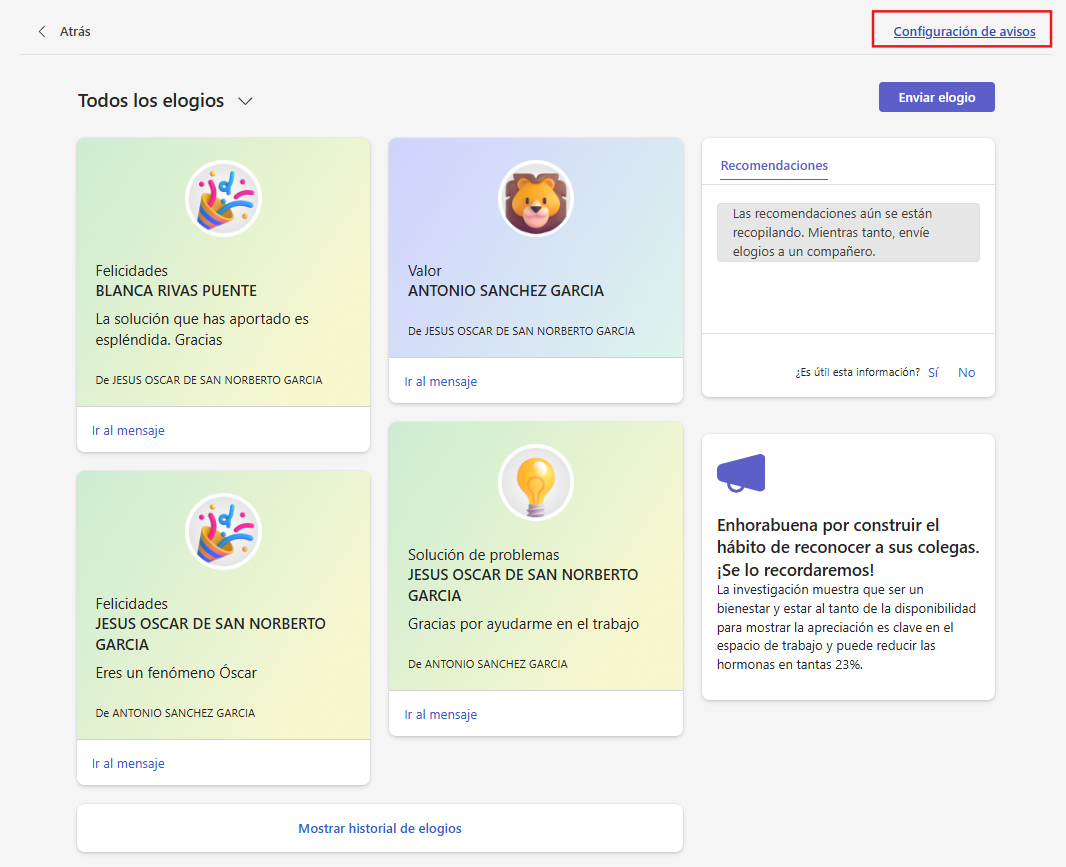Open Ir al mensaje on Eres un fenómeno card

(128, 764)
